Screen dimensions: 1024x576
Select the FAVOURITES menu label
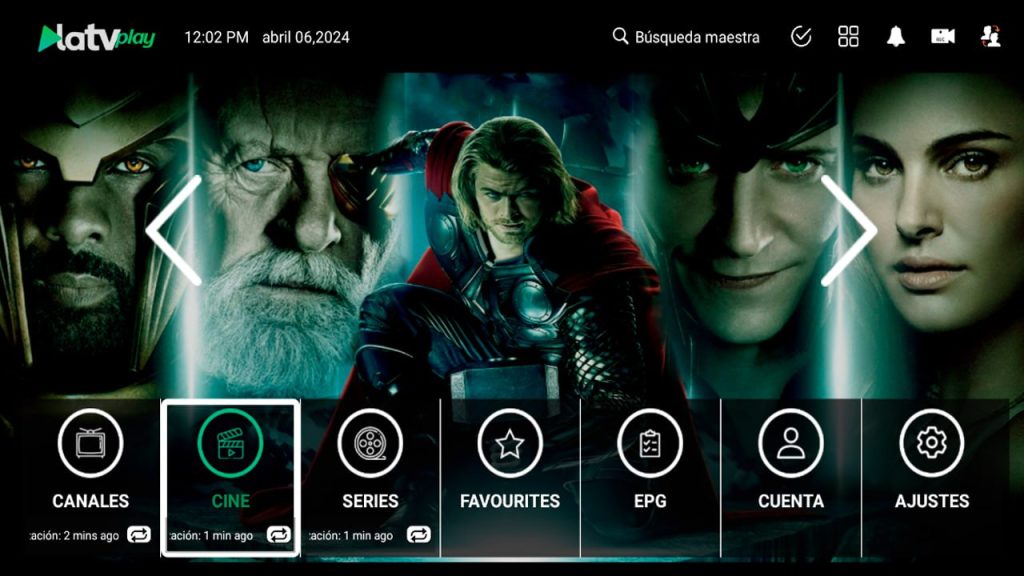510,501
